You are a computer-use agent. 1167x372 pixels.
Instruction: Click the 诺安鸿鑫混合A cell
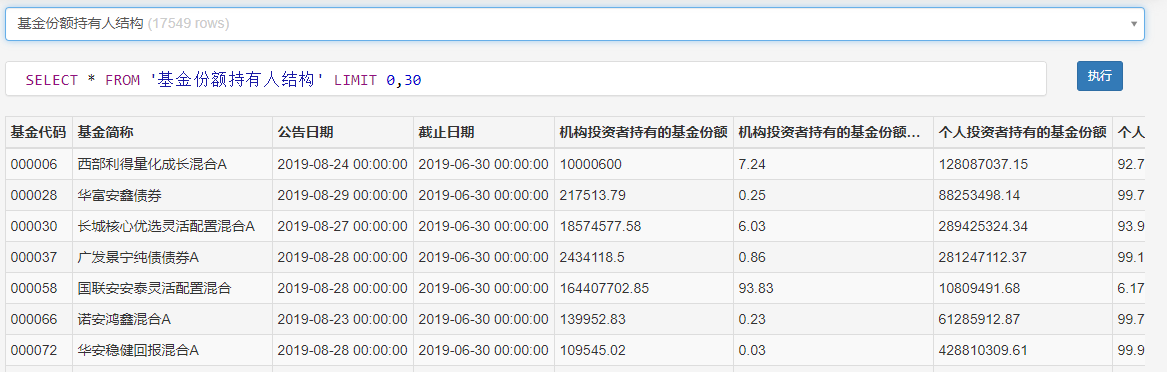[172, 319]
